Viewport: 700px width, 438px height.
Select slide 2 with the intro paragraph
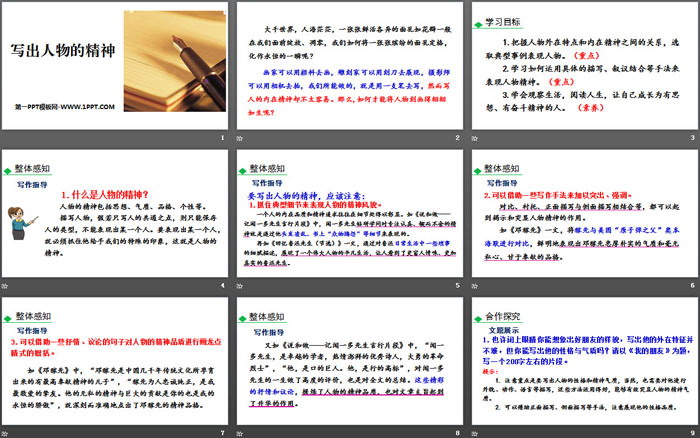point(348,72)
